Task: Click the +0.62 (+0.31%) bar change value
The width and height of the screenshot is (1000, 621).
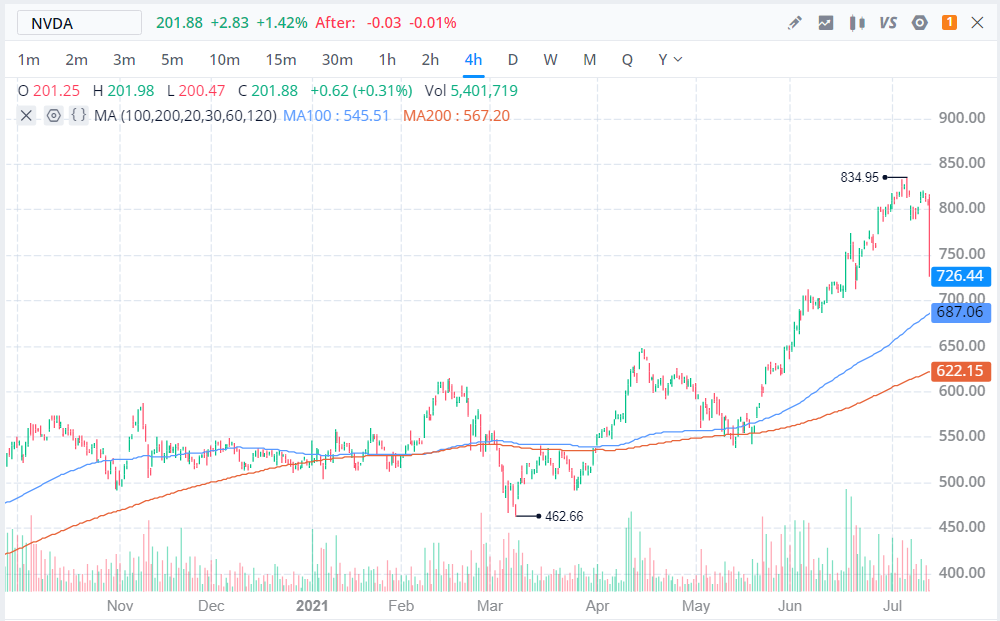Action: [362, 91]
